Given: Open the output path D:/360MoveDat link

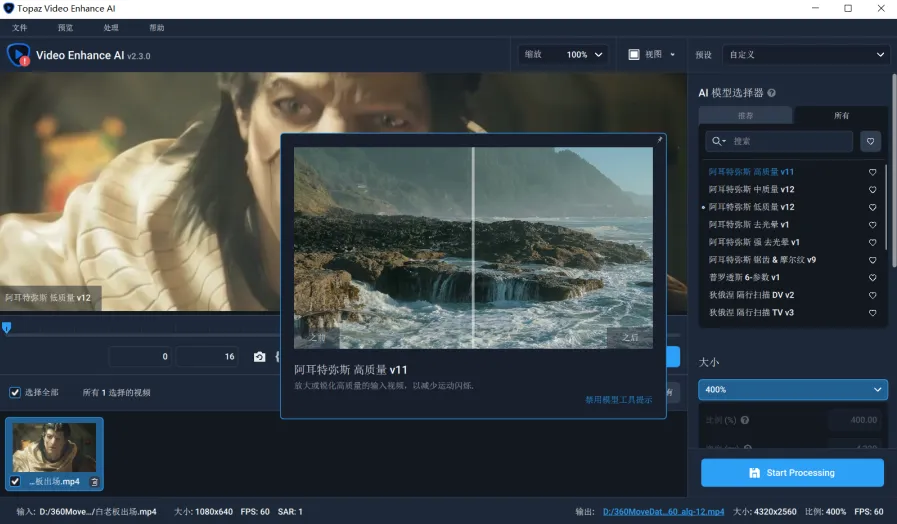Looking at the screenshot, I should click(x=664, y=512).
